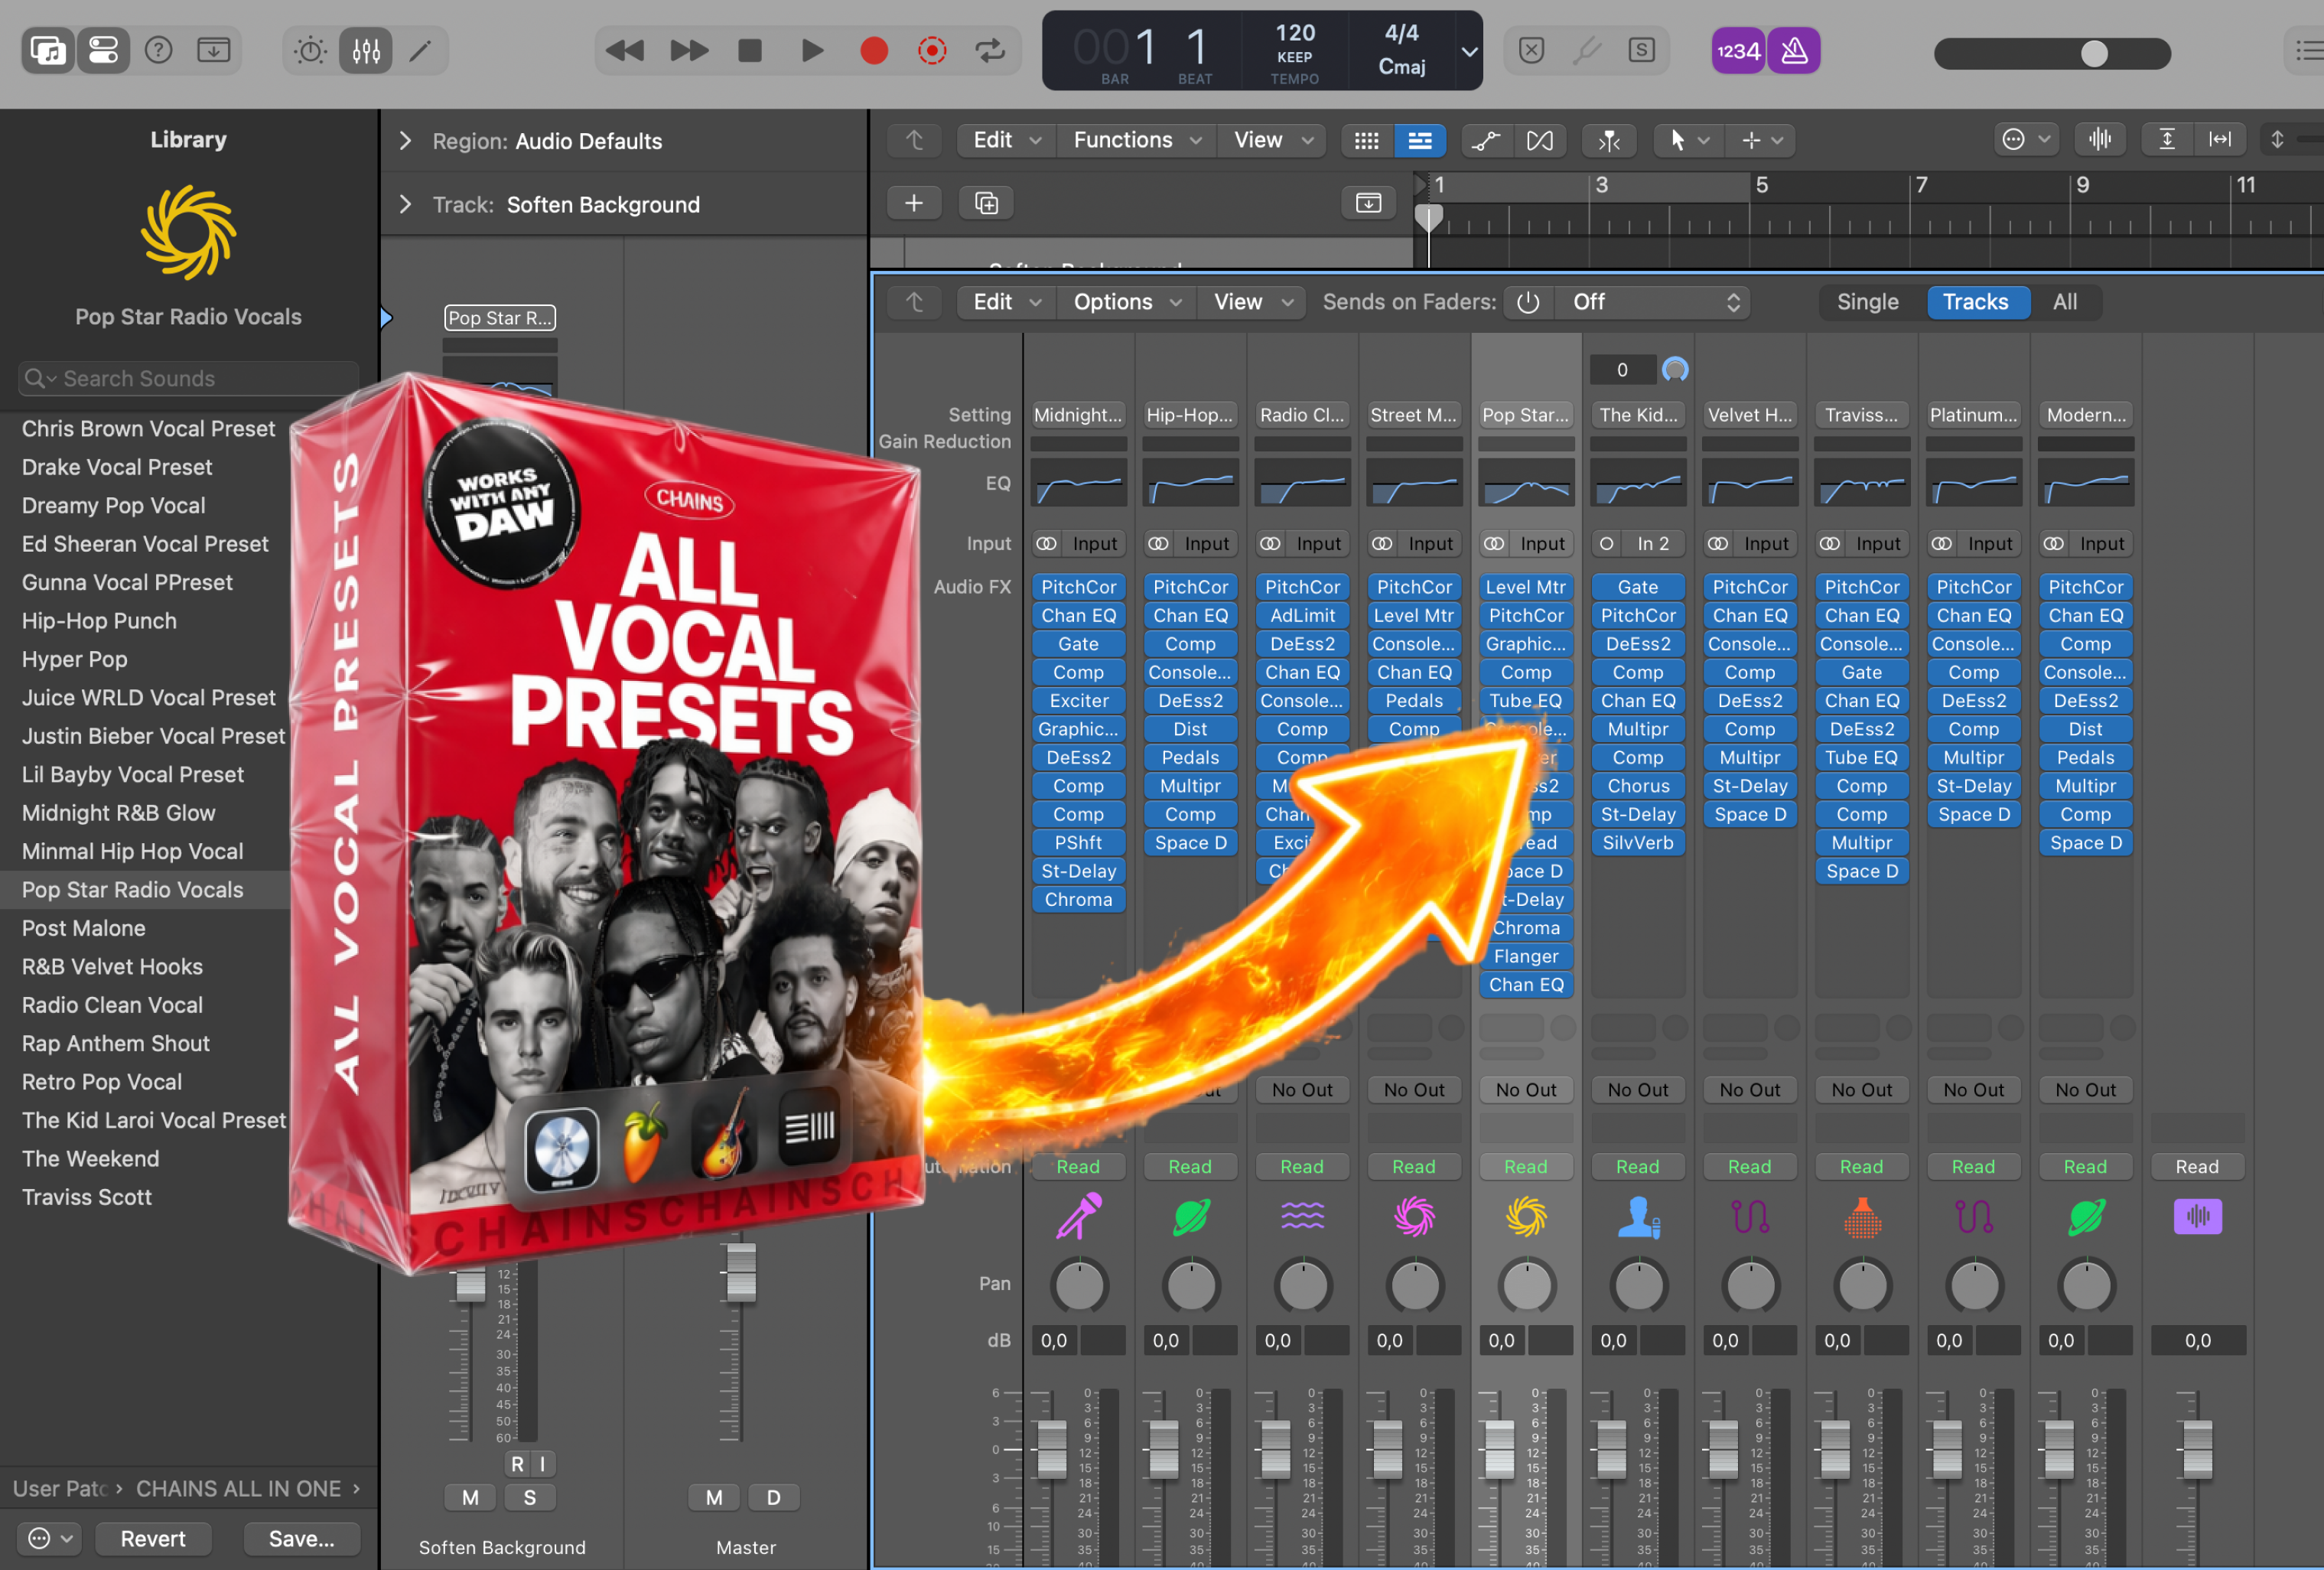The image size is (2324, 1570).
Task: Rewind the playhead
Action: coord(625,50)
